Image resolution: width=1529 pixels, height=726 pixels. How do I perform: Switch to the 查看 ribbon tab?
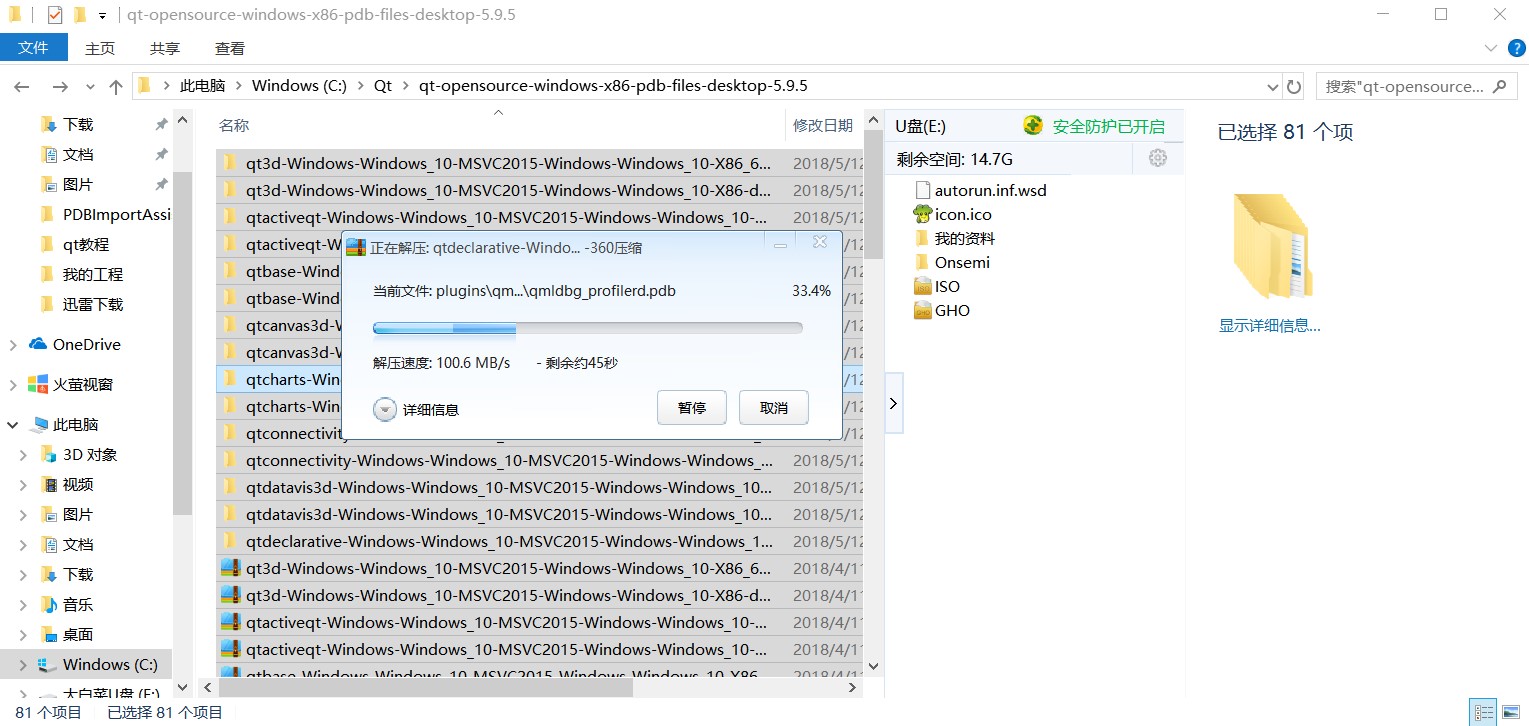pyautogui.click(x=230, y=48)
